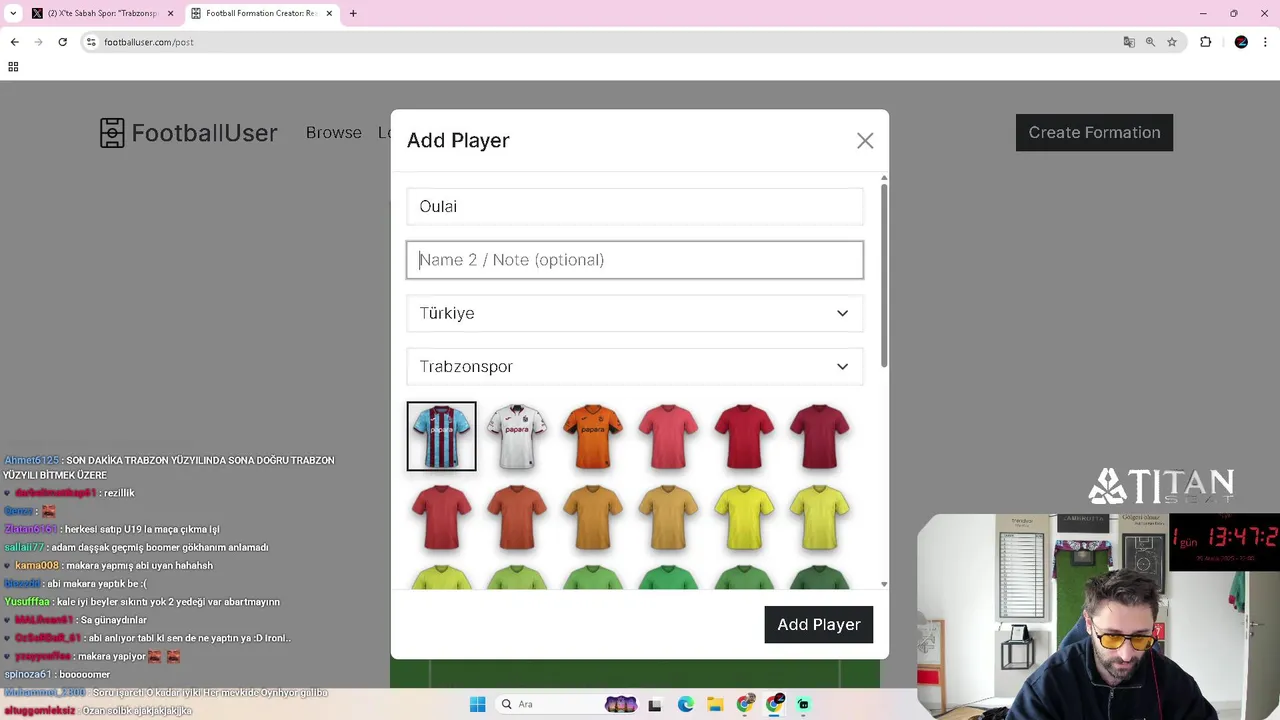1280x720 pixels.
Task: Select the orange-red jersey in second row
Action: coord(517,517)
